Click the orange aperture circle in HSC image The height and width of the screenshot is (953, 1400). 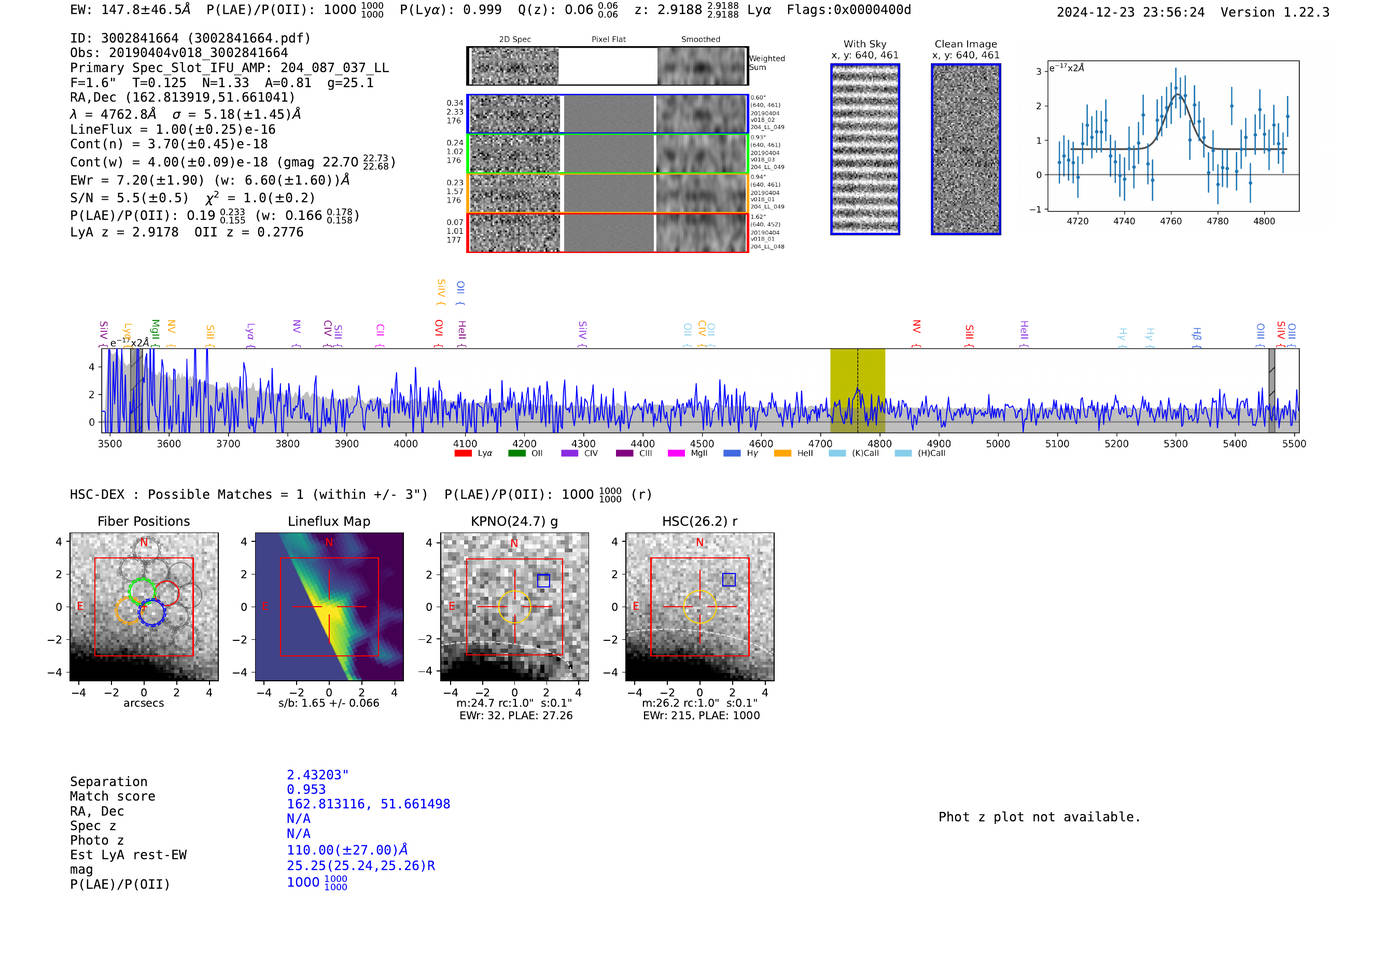699,607
